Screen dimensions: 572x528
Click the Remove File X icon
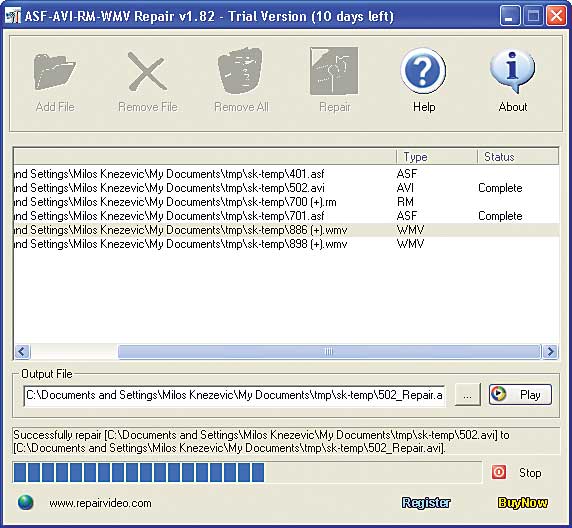click(147, 71)
